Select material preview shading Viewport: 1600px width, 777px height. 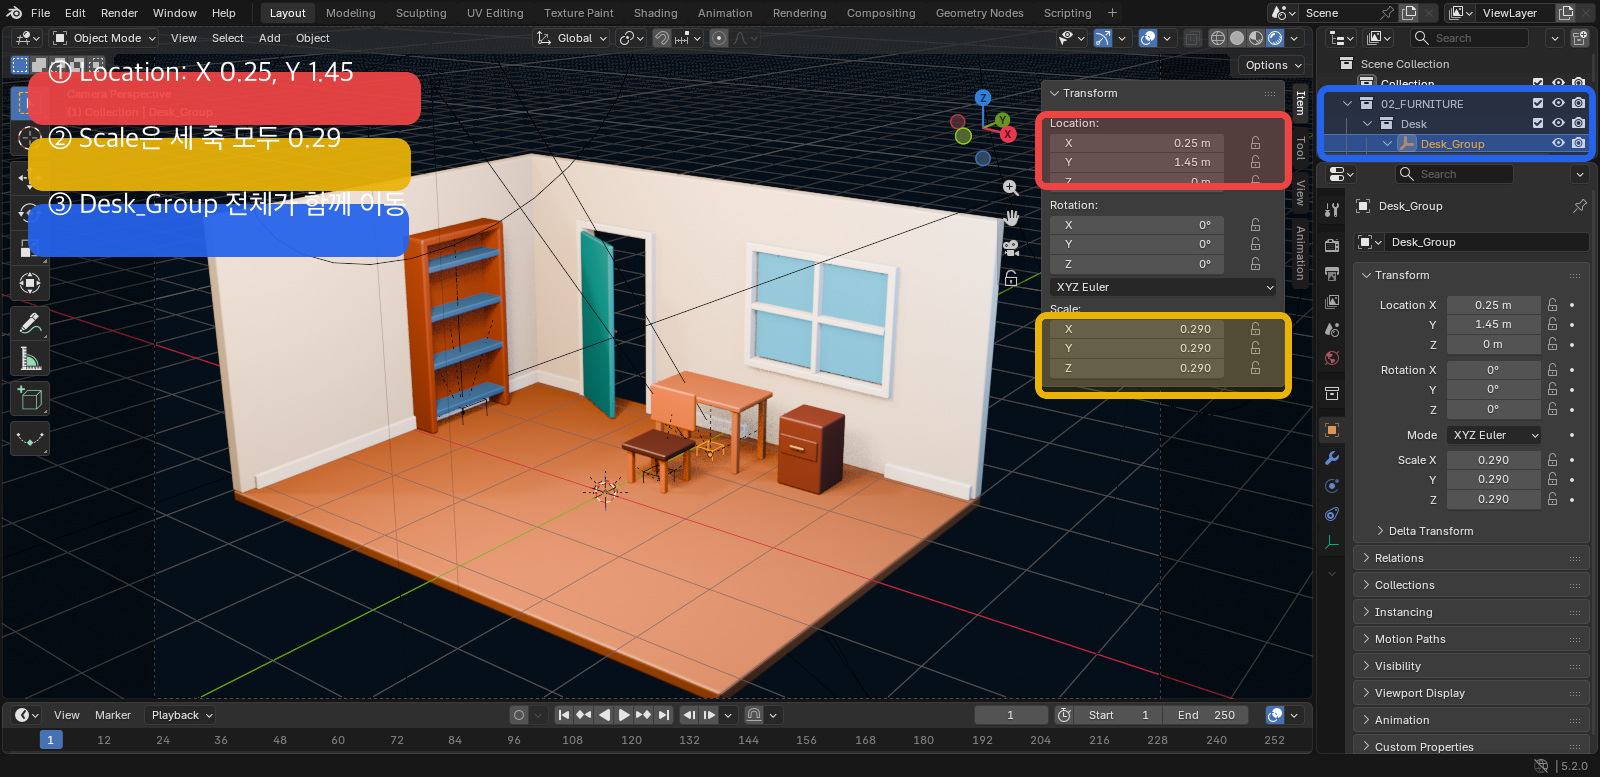1256,38
